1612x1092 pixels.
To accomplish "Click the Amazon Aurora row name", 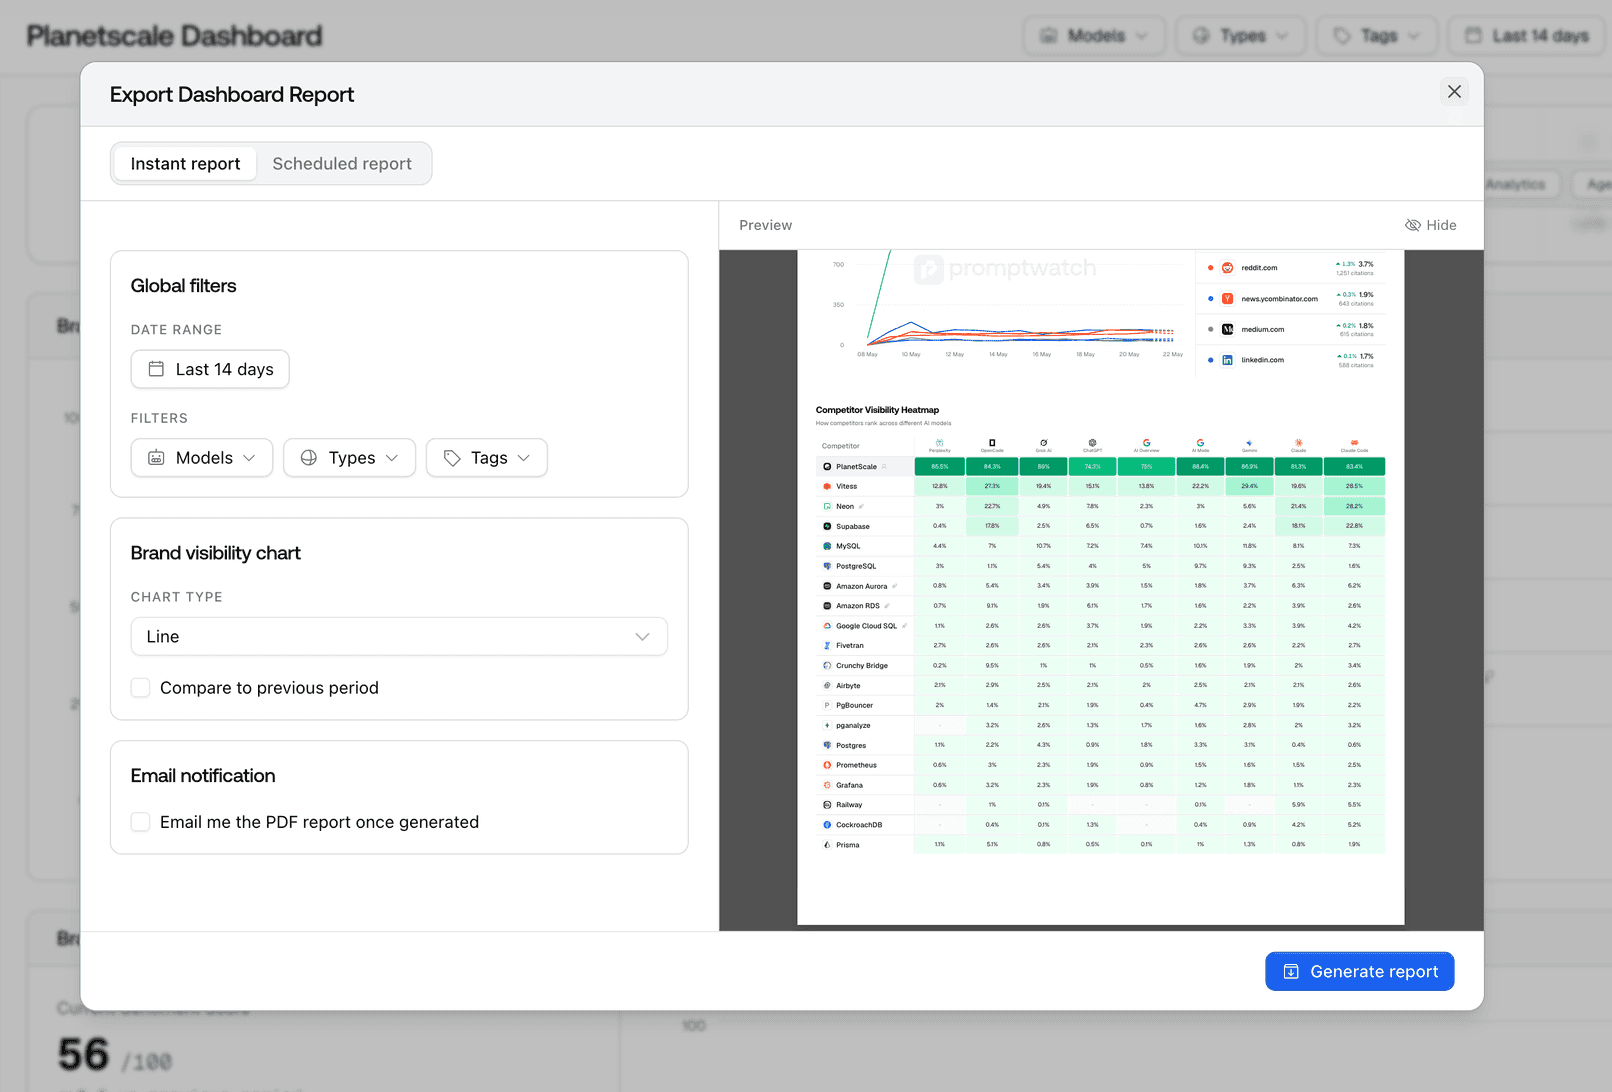I will click(x=861, y=586).
